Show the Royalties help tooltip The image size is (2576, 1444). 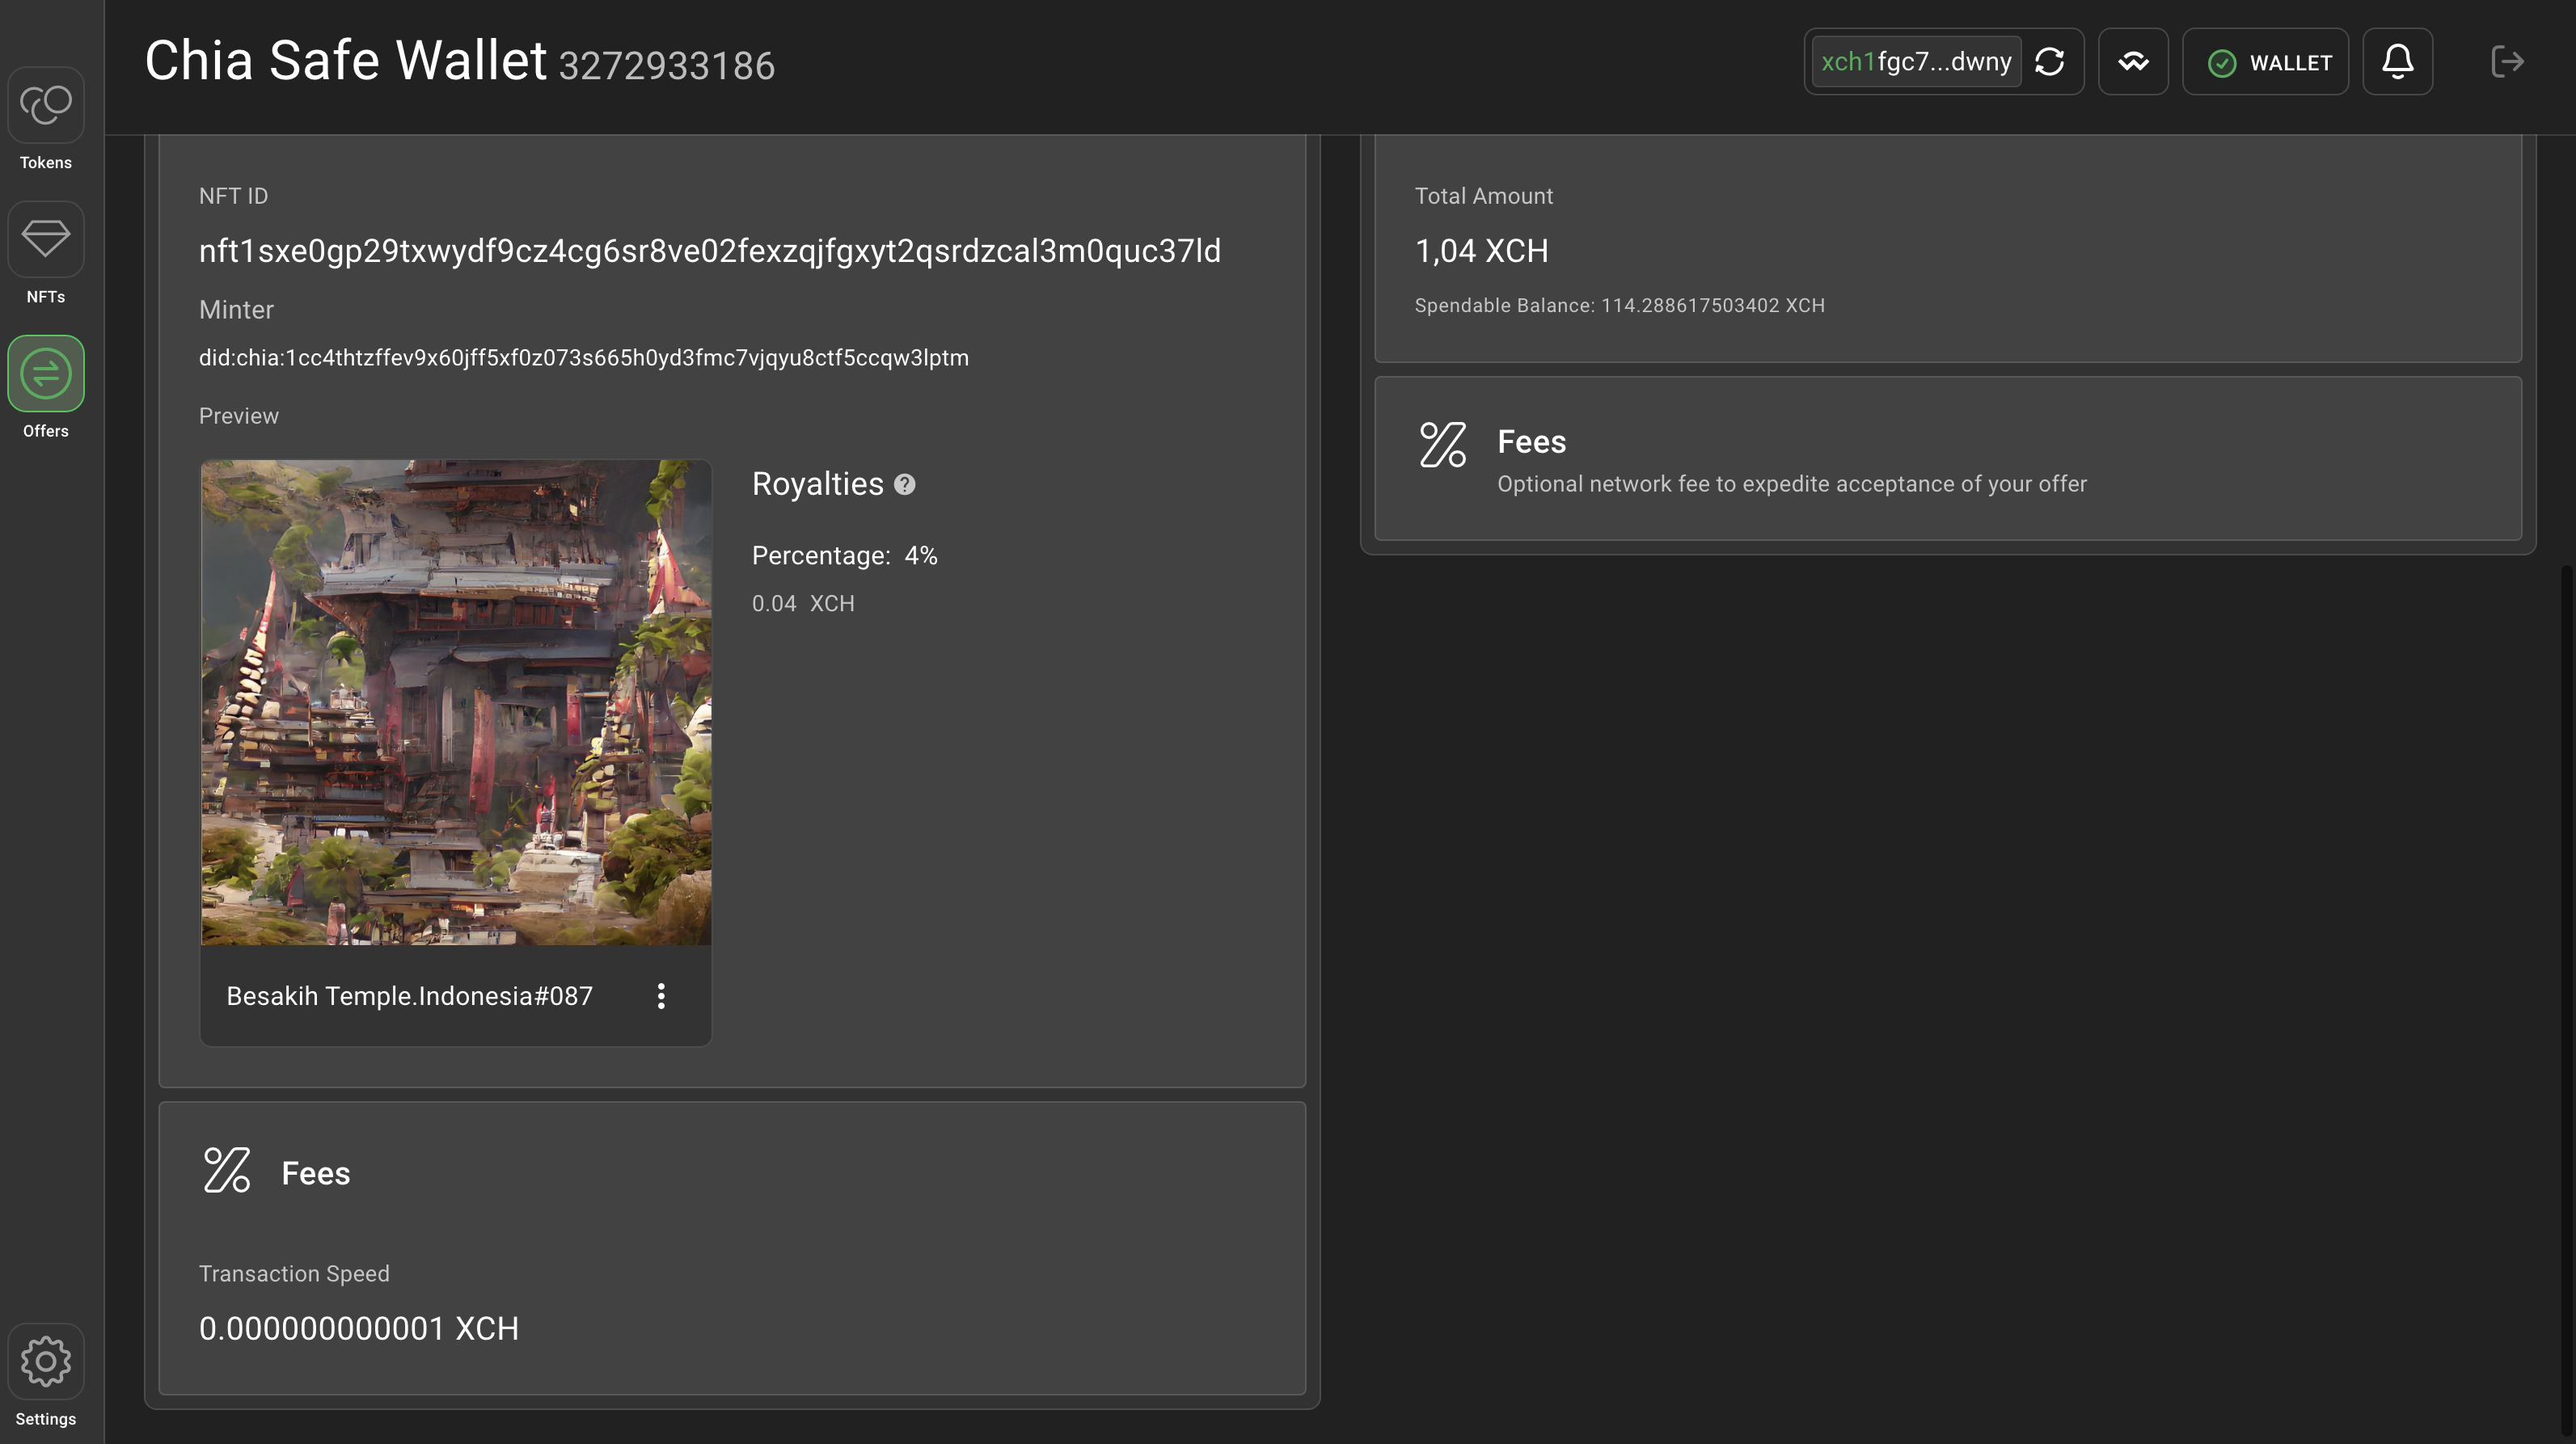pos(905,484)
